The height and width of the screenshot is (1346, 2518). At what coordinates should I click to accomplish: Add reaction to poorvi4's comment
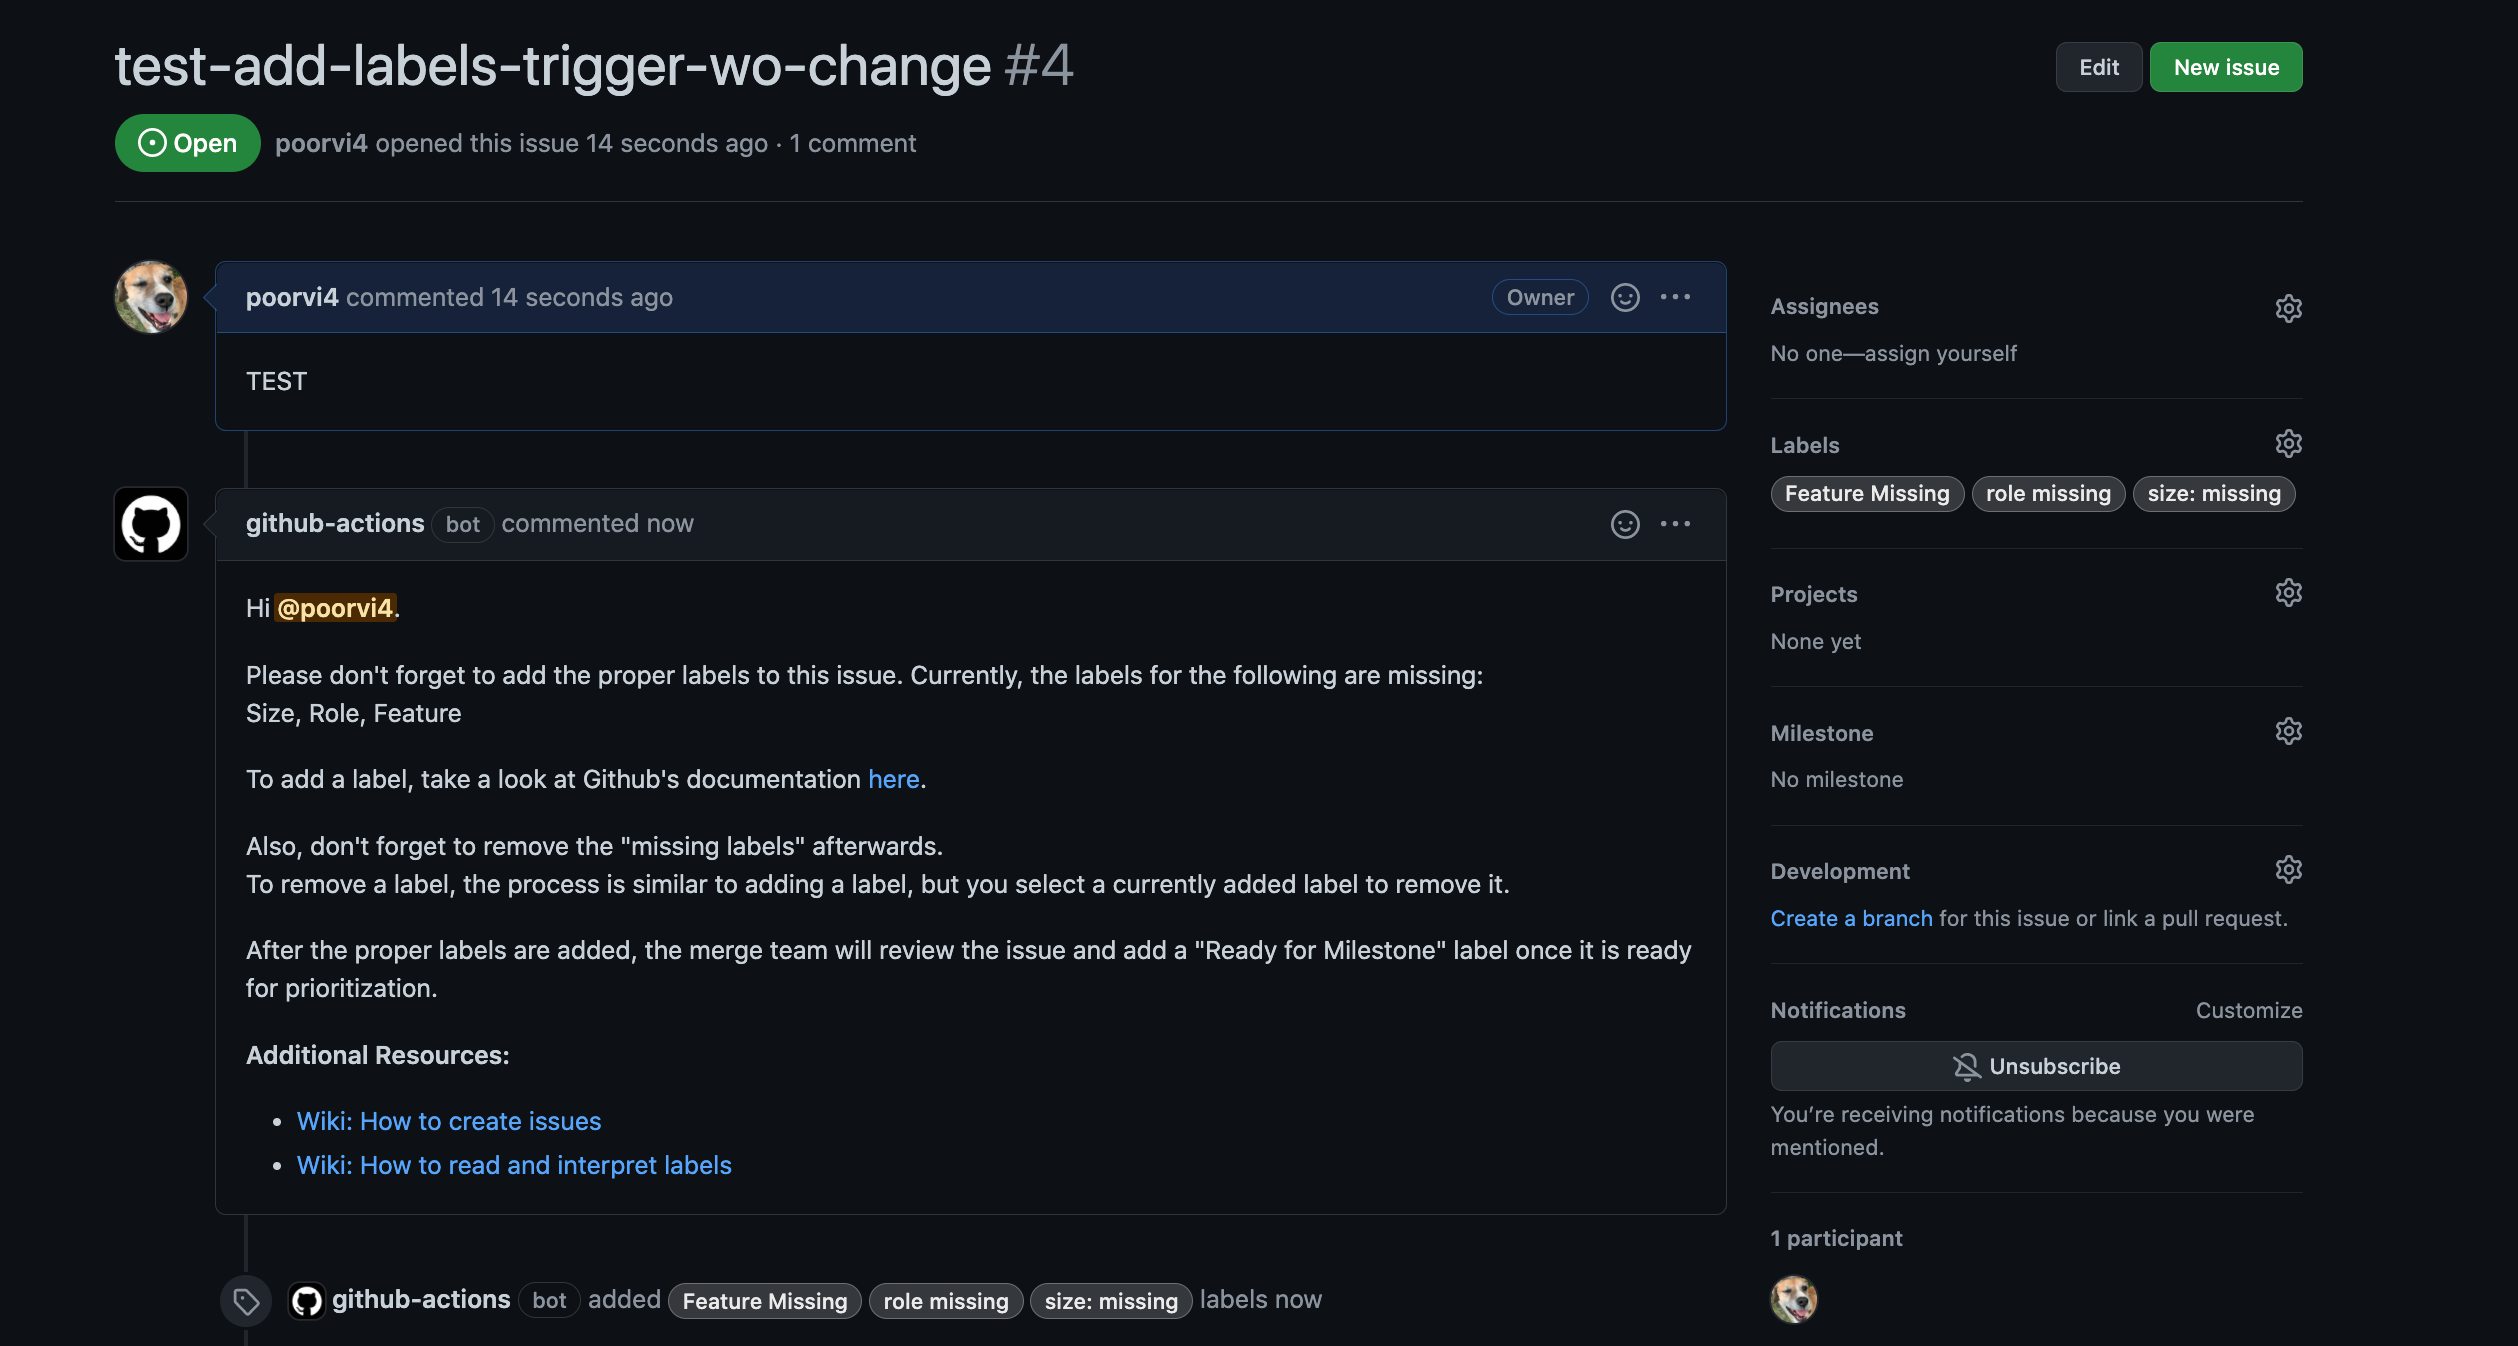1625,297
